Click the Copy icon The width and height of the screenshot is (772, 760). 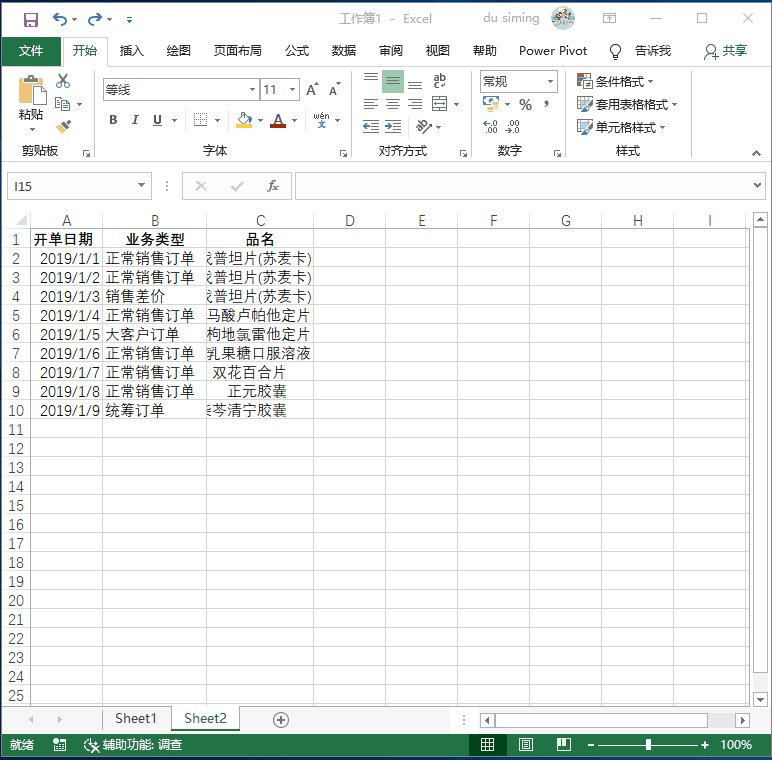point(63,104)
